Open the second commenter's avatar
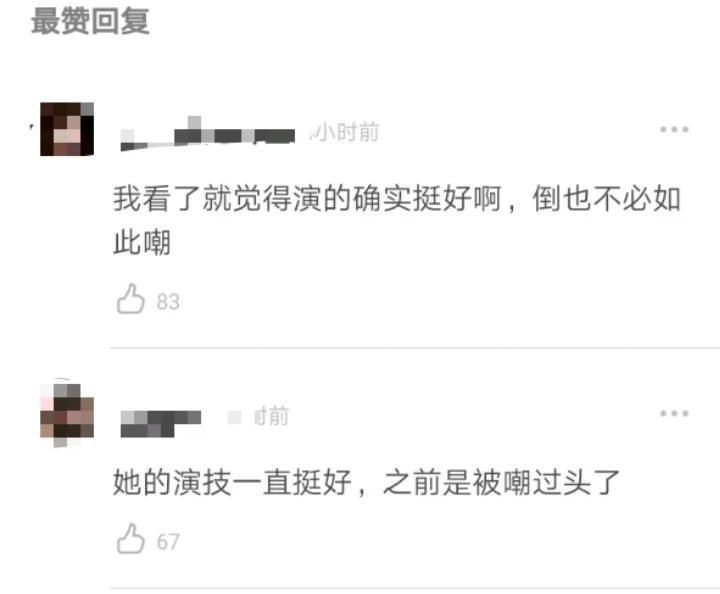 point(67,413)
